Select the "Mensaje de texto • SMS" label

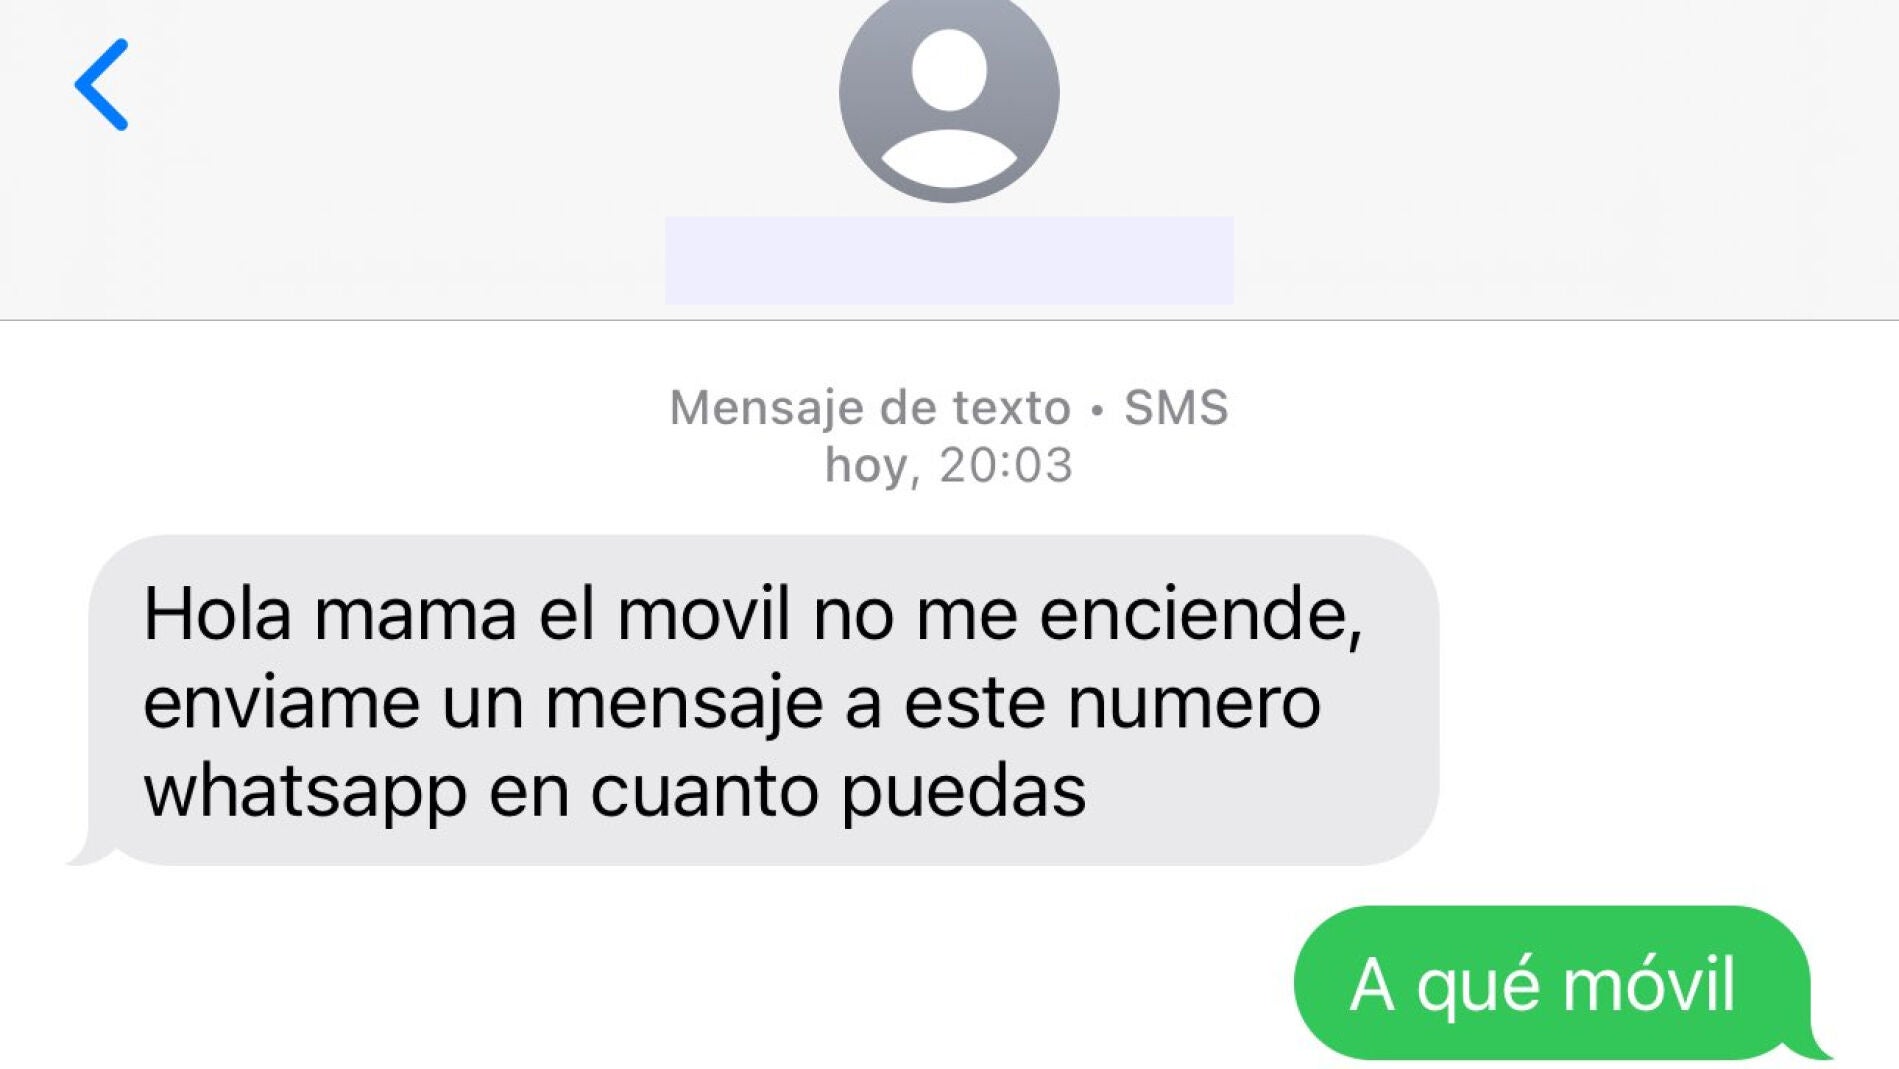click(948, 408)
